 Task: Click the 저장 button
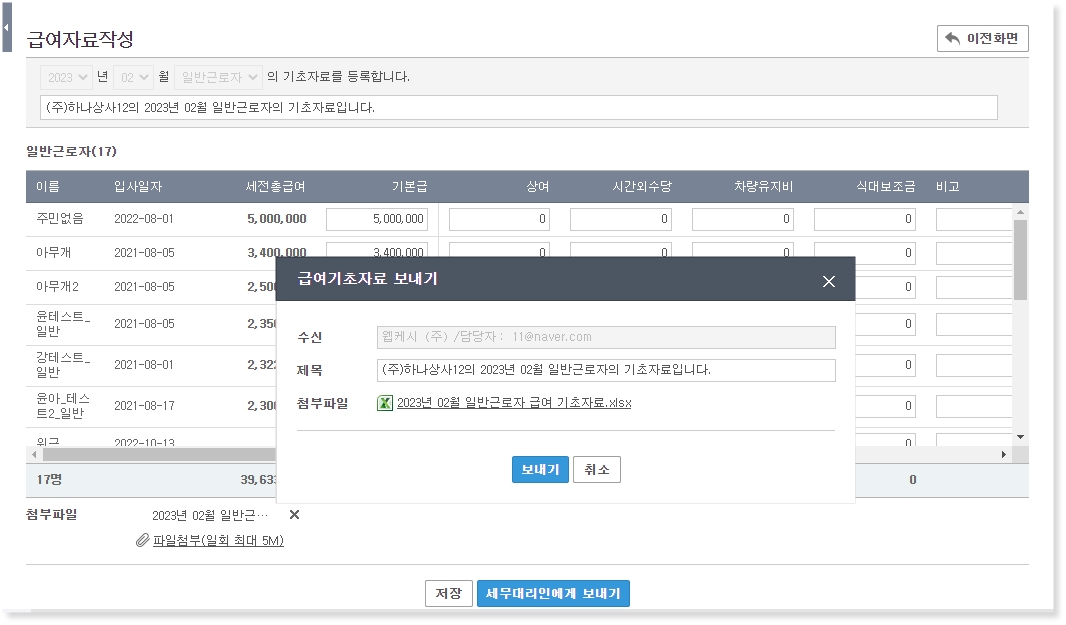pyautogui.click(x=448, y=594)
